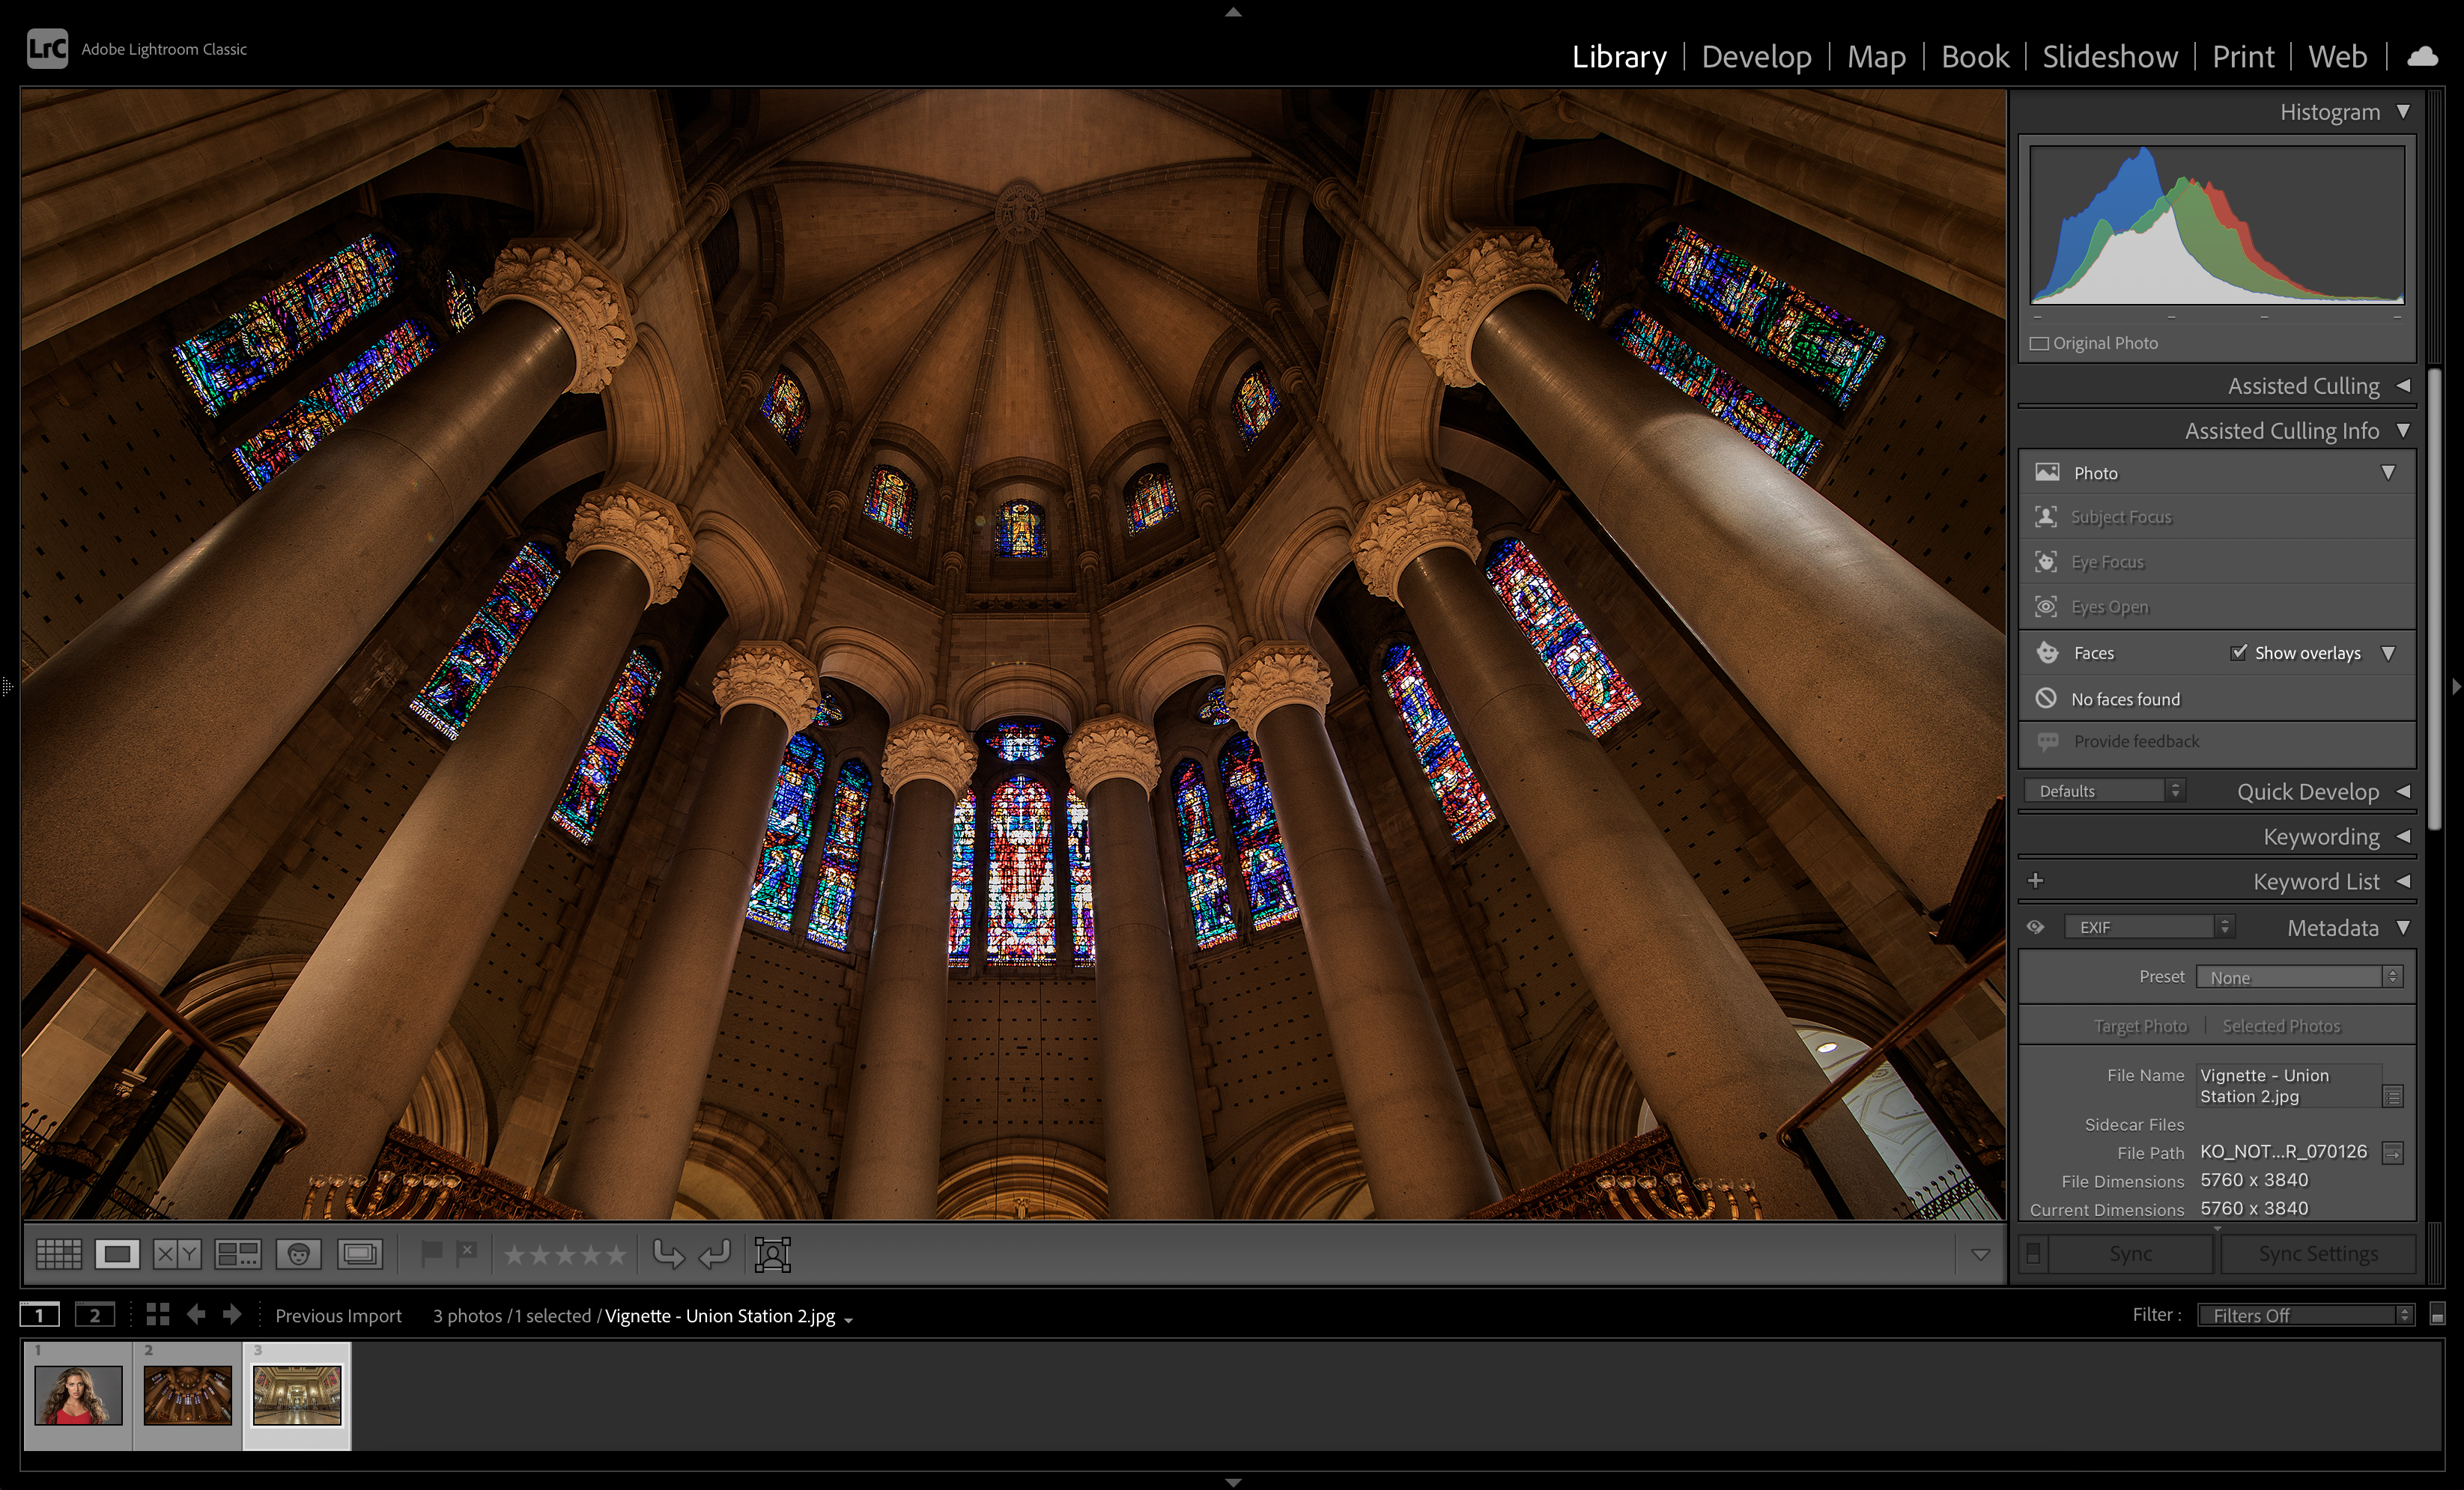The width and height of the screenshot is (2464, 1490).
Task: Open Survey view from toolbar
Action: (x=238, y=1254)
